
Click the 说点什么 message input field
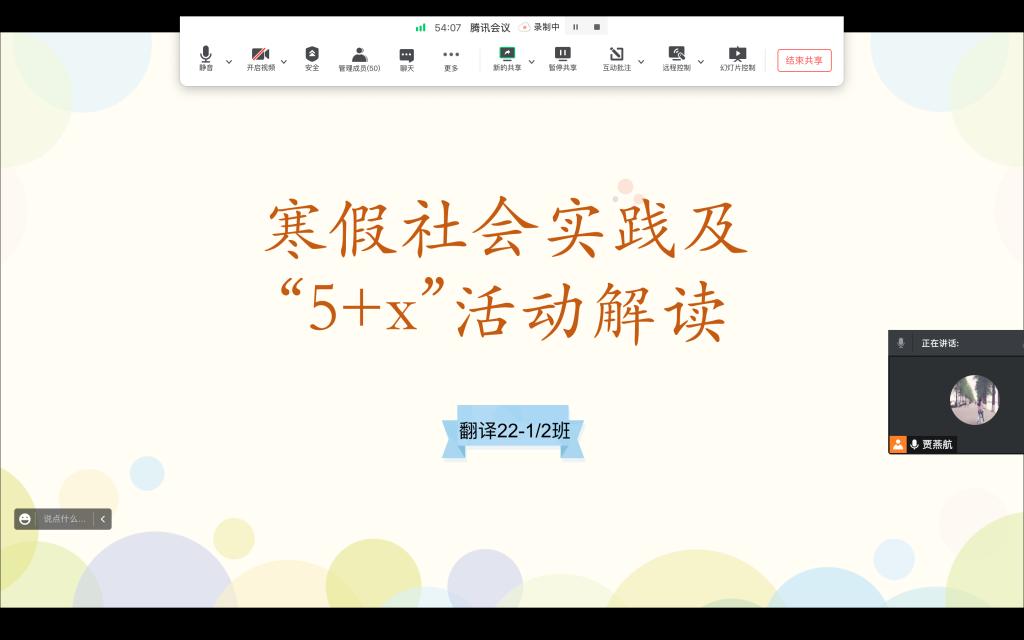pyautogui.click(x=64, y=519)
